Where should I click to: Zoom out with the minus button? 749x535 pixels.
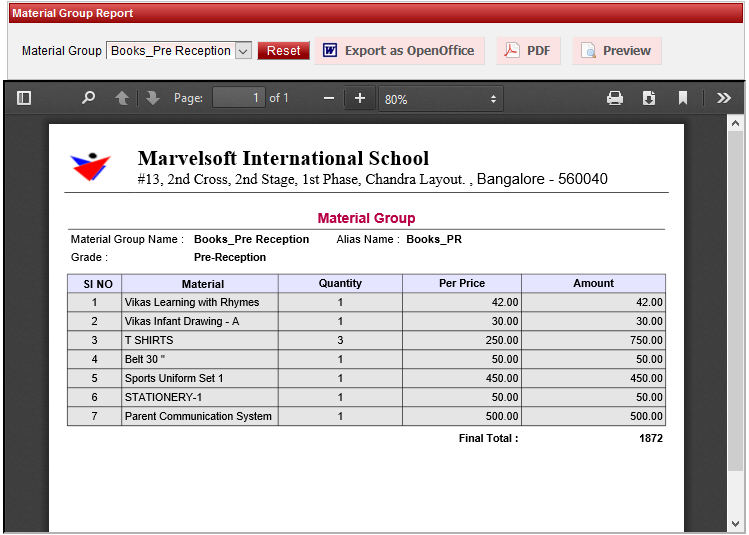click(328, 98)
